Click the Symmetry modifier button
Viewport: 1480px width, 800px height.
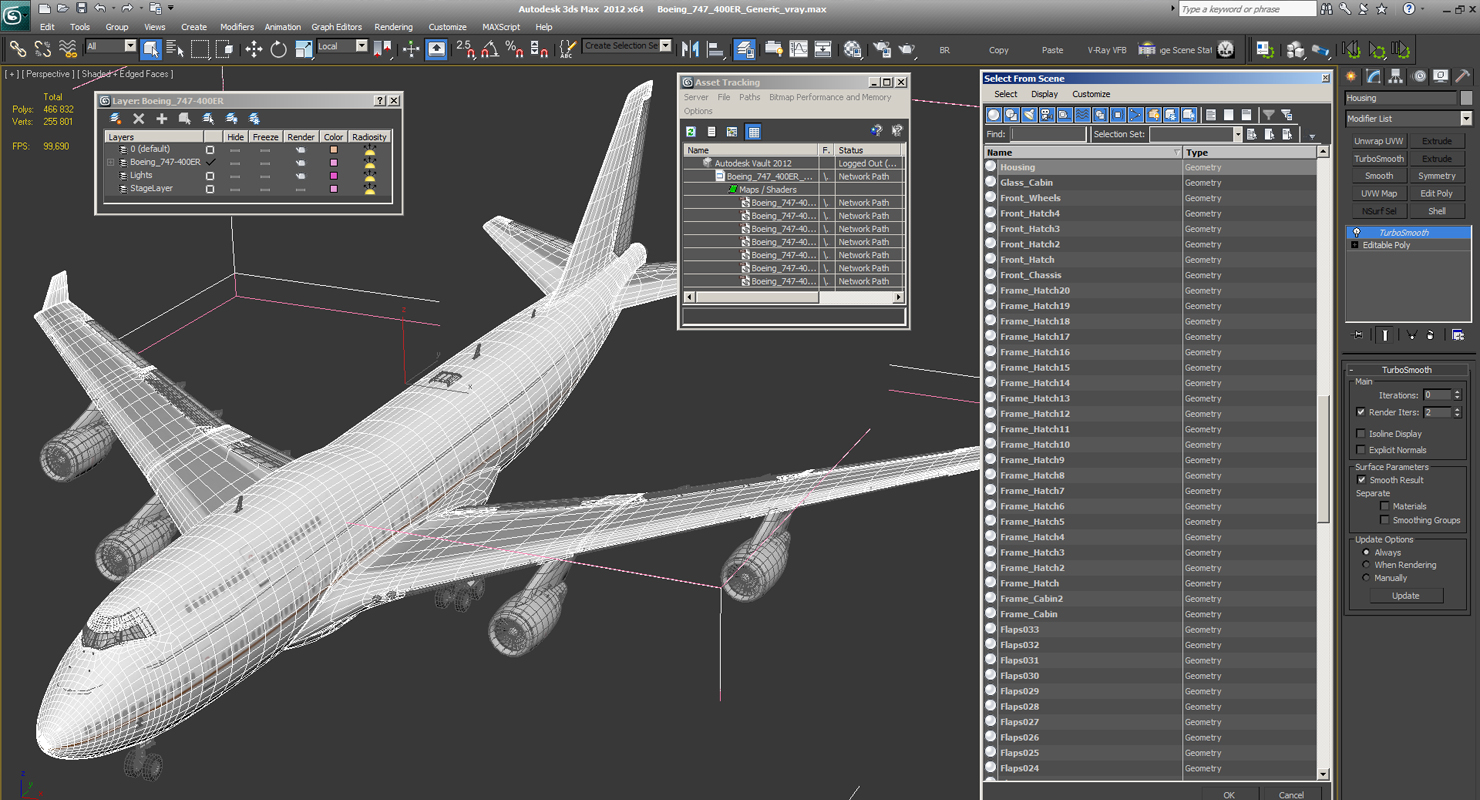pos(1437,176)
